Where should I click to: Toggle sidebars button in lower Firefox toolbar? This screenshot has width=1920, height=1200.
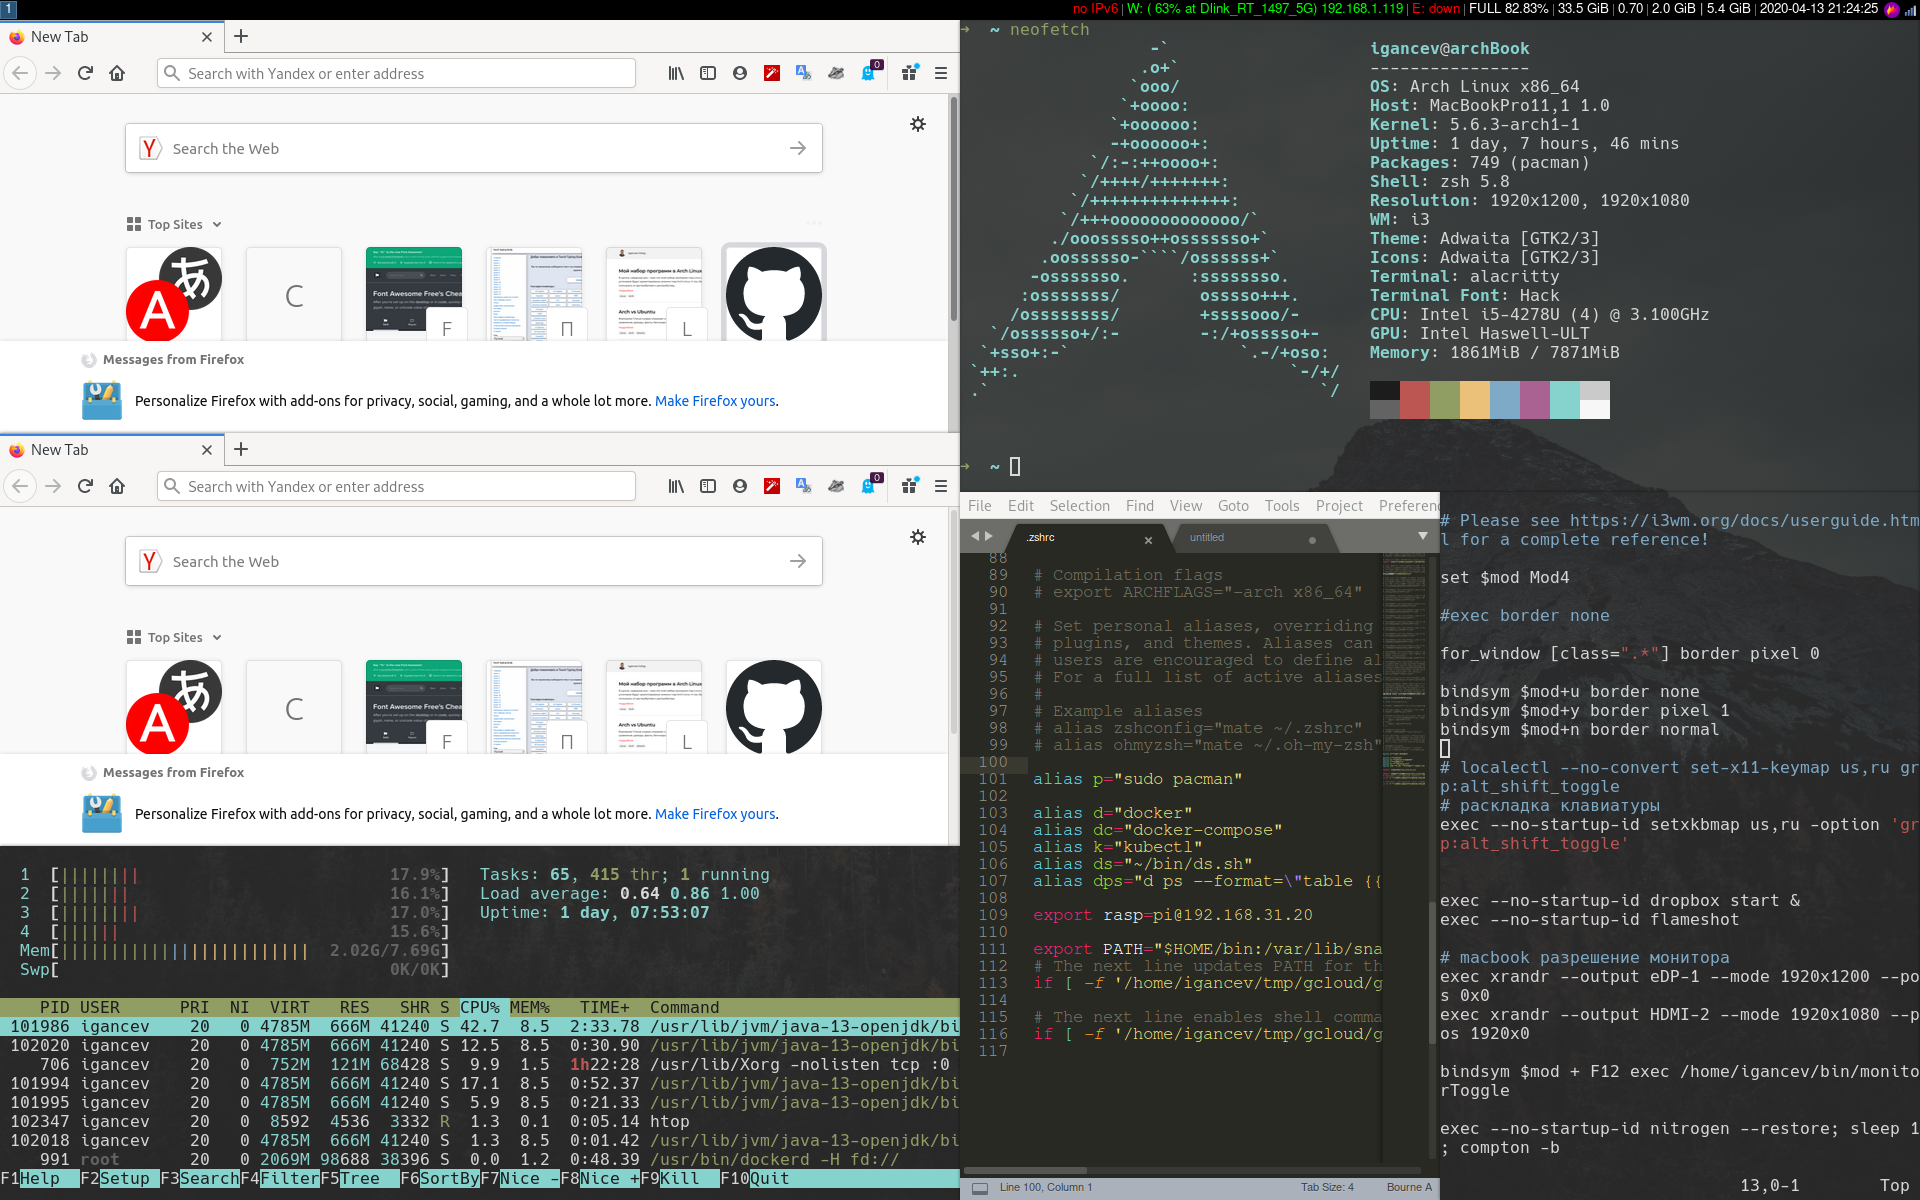pyautogui.click(x=708, y=486)
